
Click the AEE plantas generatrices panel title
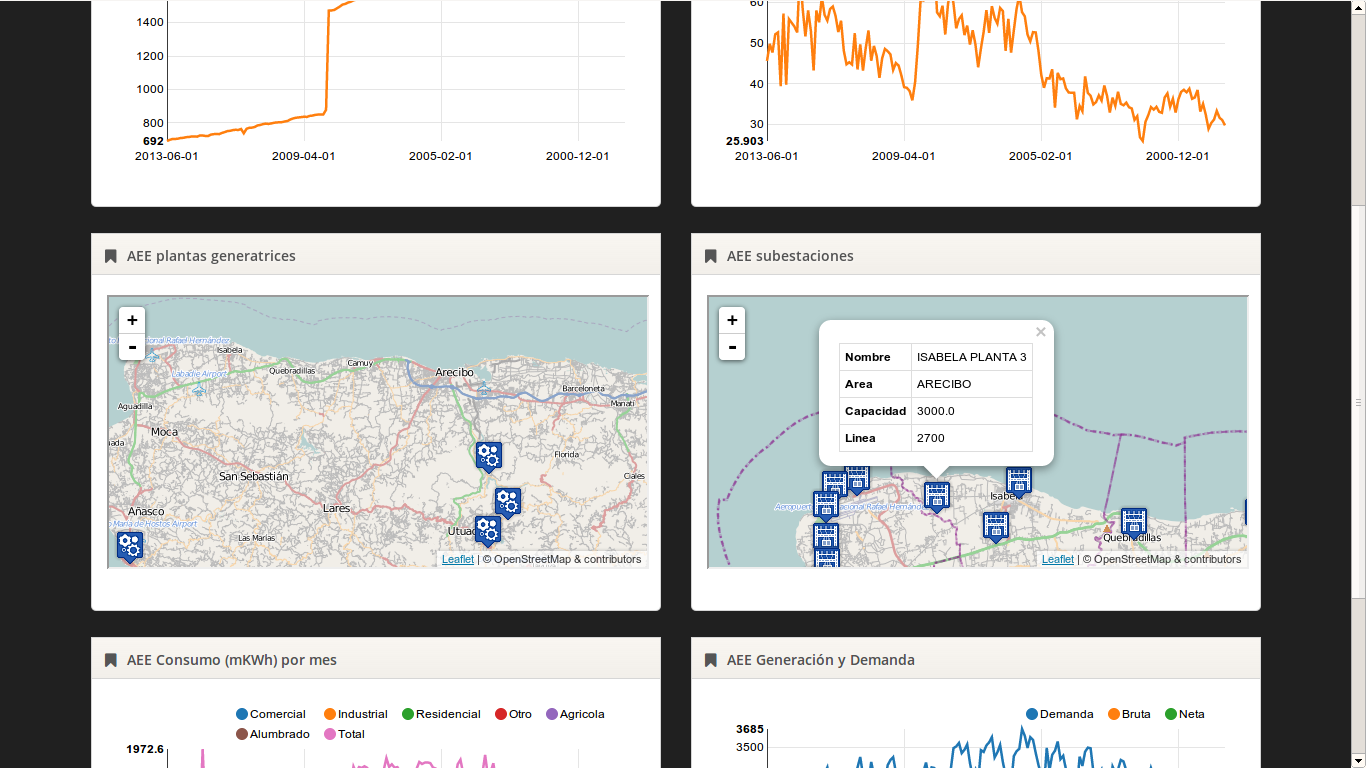pyautogui.click(x=211, y=256)
